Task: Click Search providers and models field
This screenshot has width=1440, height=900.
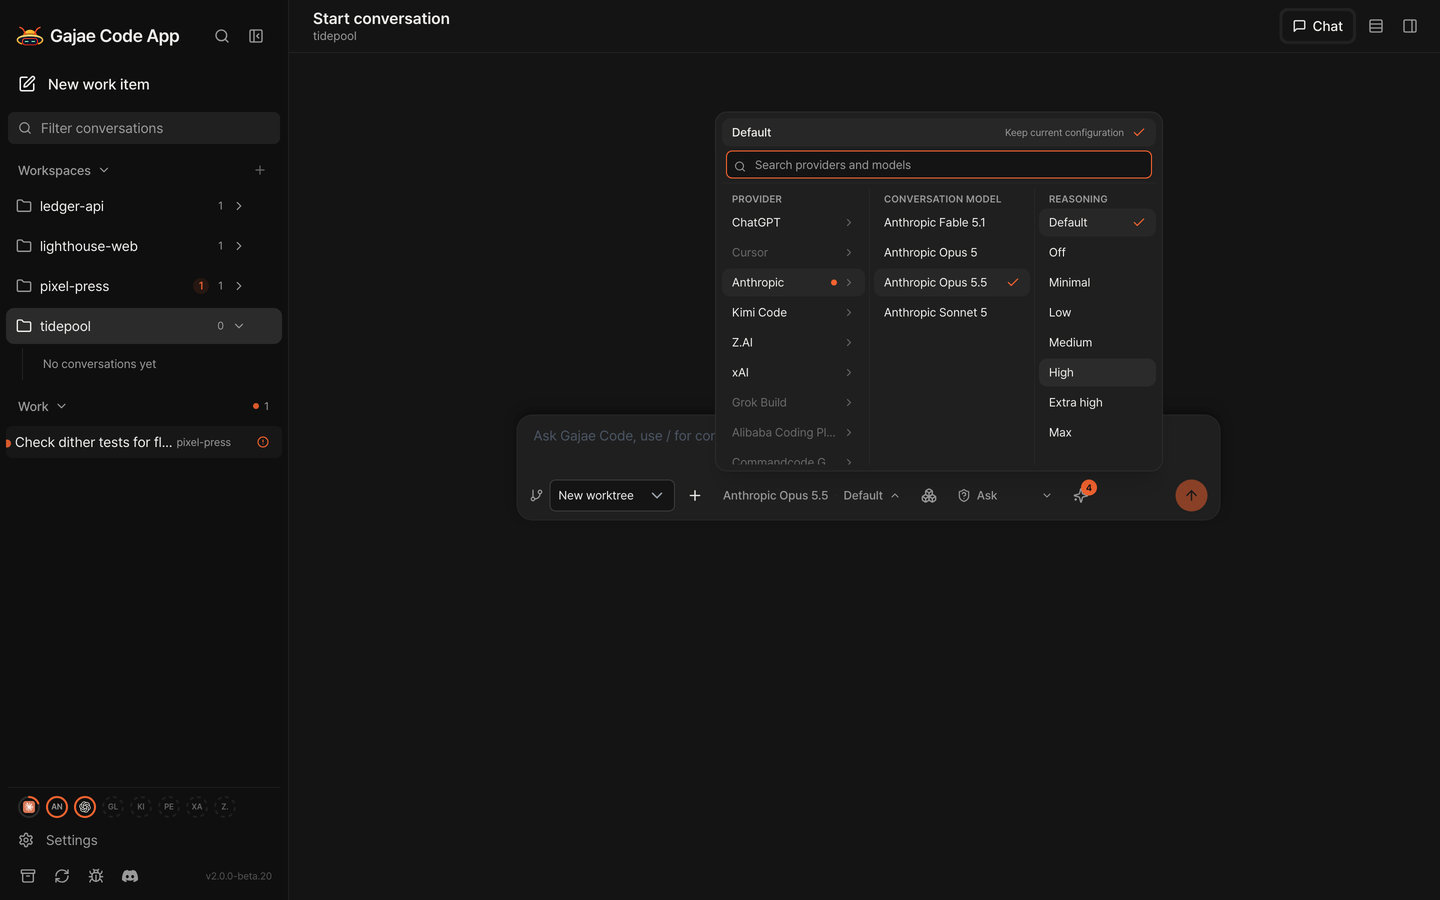Action: pyautogui.click(x=939, y=165)
